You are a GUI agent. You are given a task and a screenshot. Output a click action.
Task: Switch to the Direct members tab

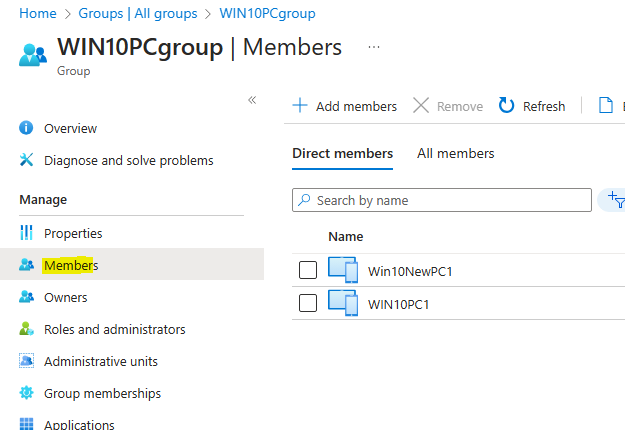(342, 153)
